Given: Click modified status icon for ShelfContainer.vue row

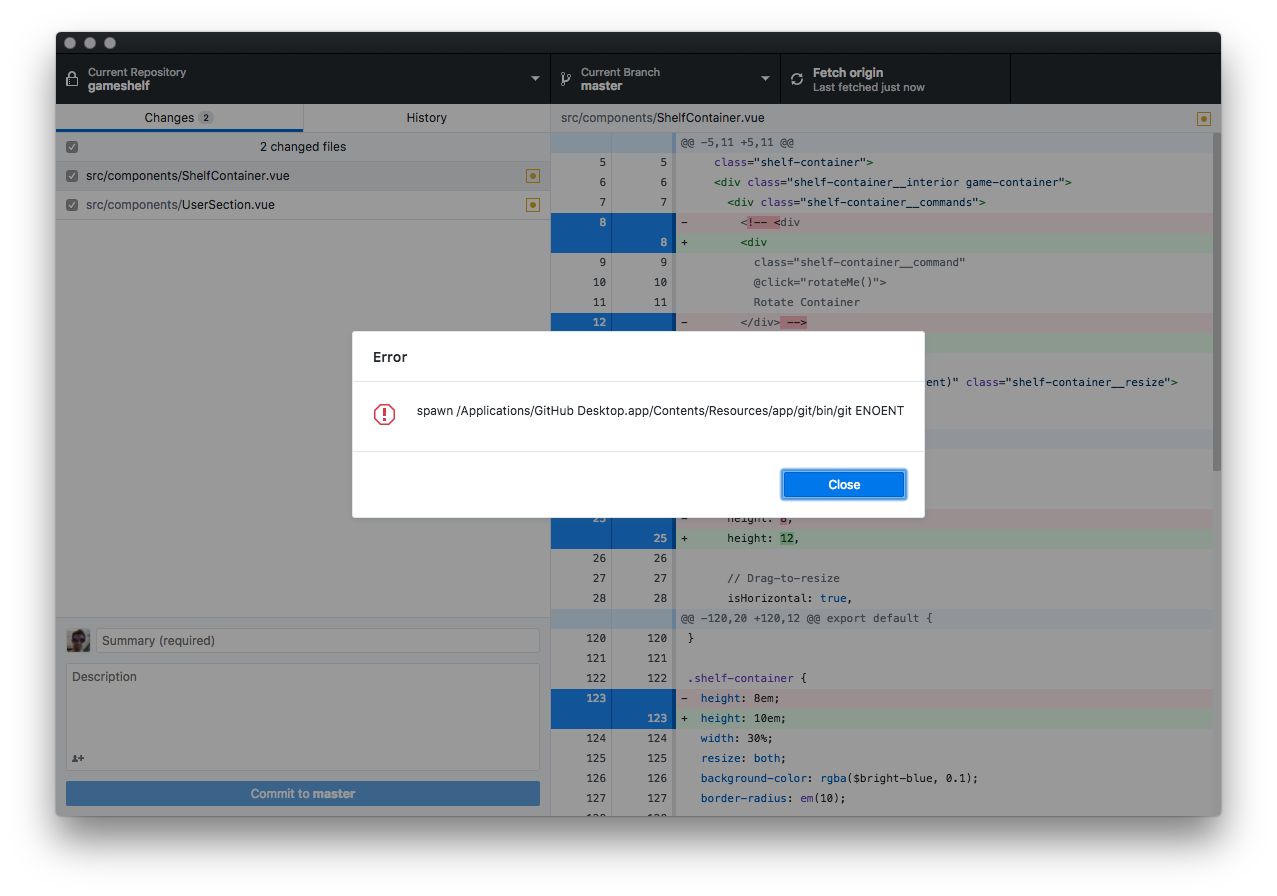Looking at the screenshot, I should pos(533,176).
